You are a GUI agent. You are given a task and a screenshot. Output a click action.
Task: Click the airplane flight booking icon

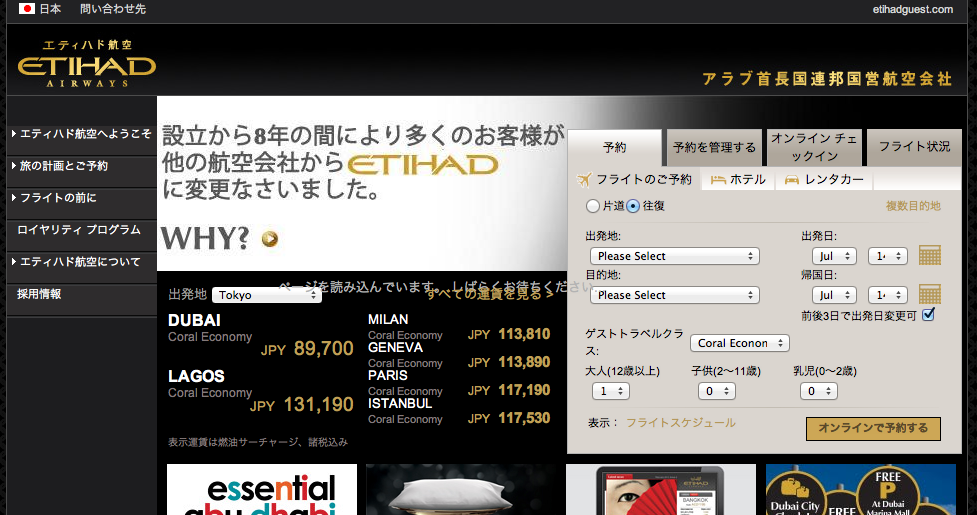click(x=584, y=180)
